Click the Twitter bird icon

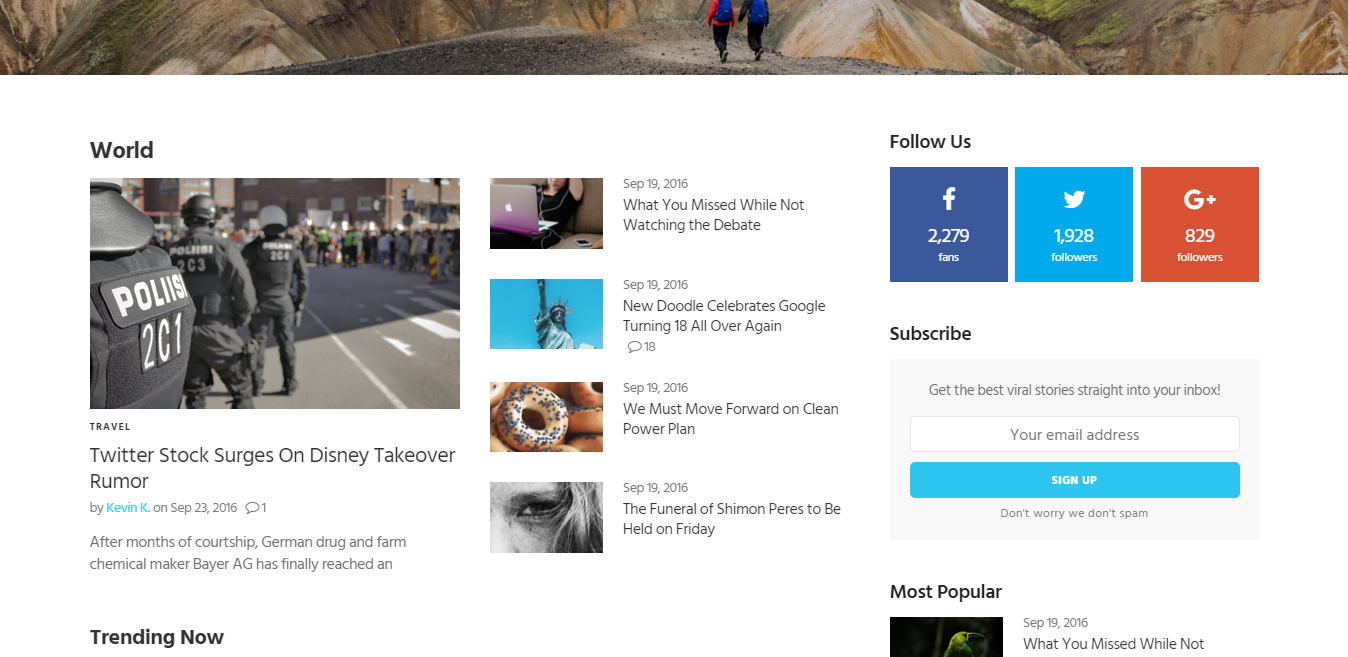click(1074, 199)
